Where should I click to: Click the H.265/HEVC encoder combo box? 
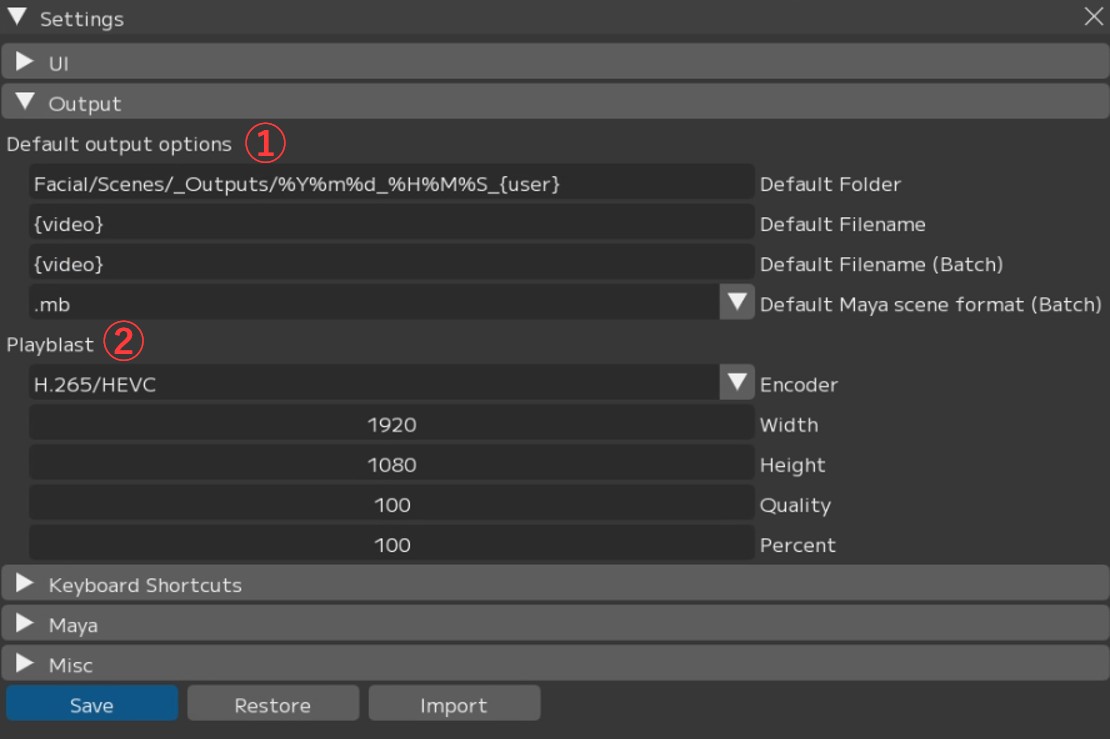[374, 383]
